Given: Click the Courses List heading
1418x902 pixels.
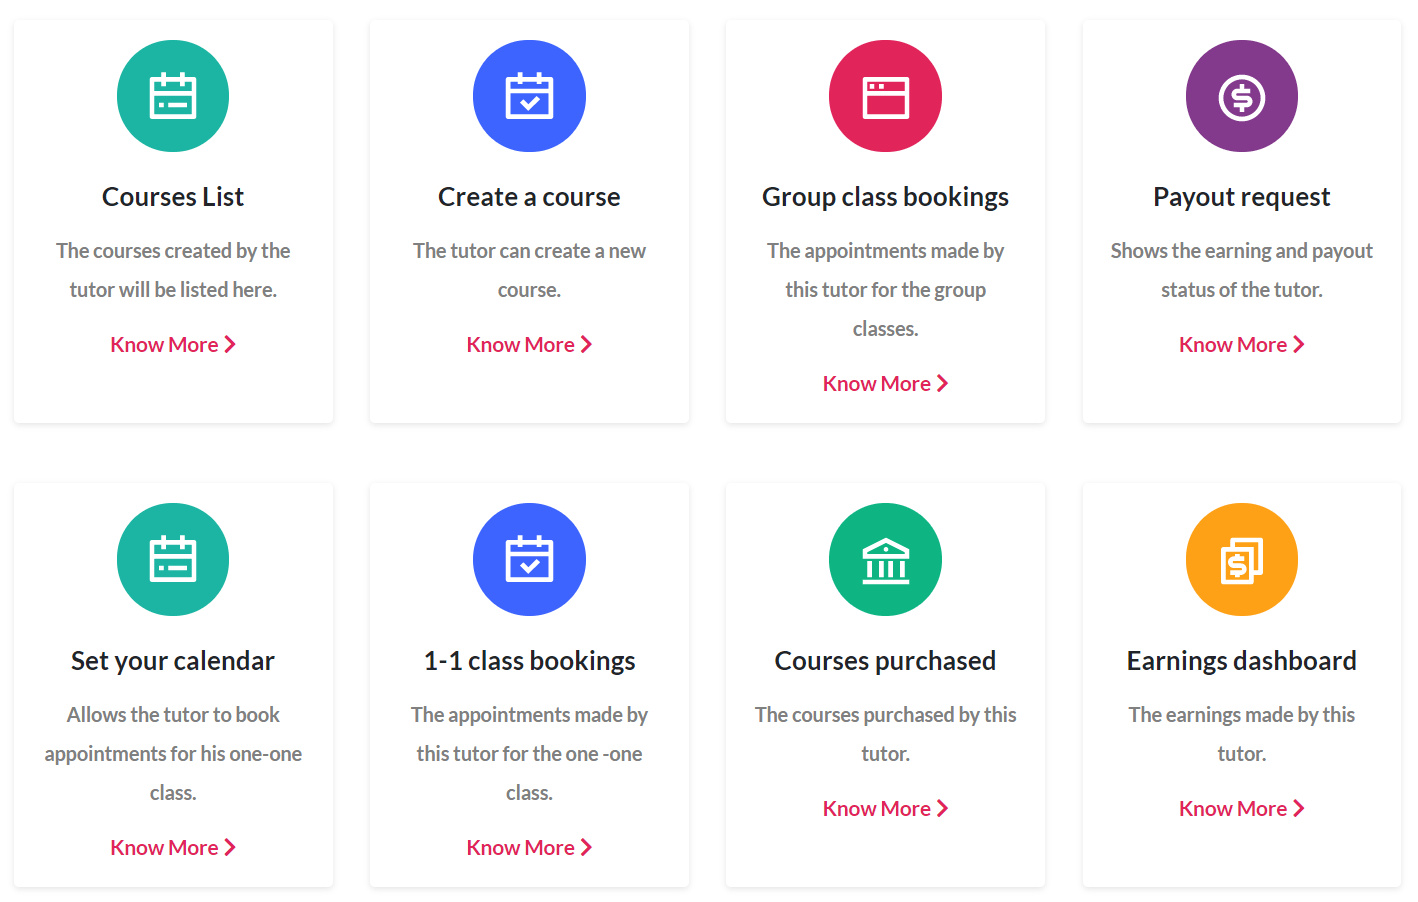Looking at the screenshot, I should pyautogui.click(x=173, y=197).
